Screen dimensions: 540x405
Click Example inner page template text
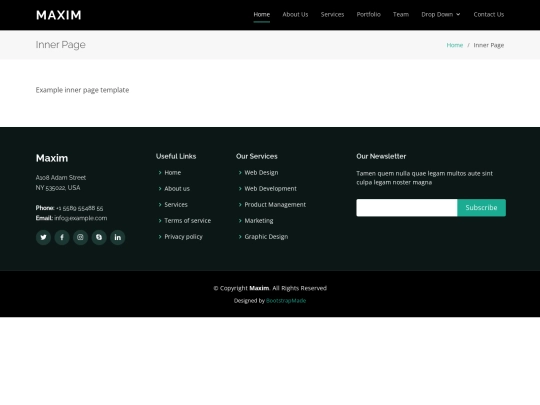click(x=82, y=90)
